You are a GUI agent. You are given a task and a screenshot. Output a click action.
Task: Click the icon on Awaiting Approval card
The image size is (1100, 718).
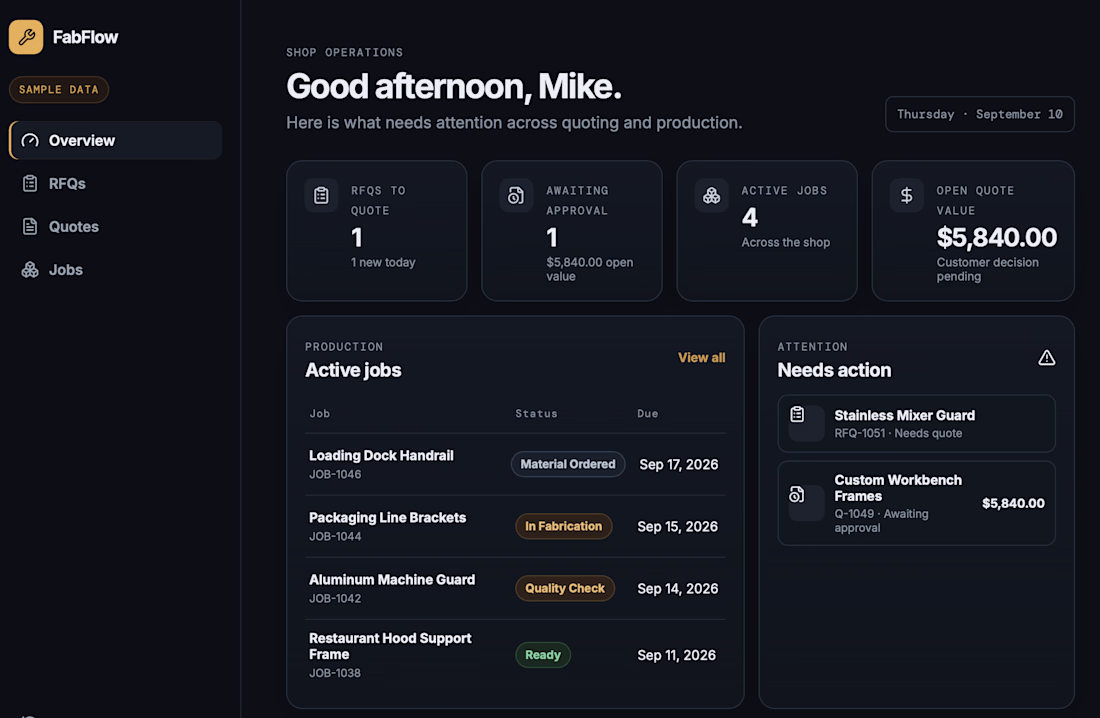point(516,195)
